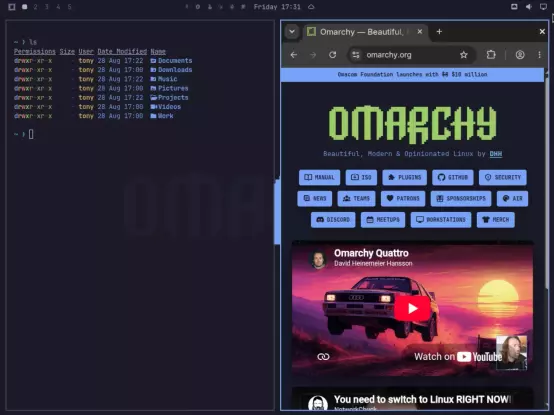Image resolution: width=554 pixels, height=415 pixels.
Task: Click the cloud update icon beside clock
Action: 311,7
